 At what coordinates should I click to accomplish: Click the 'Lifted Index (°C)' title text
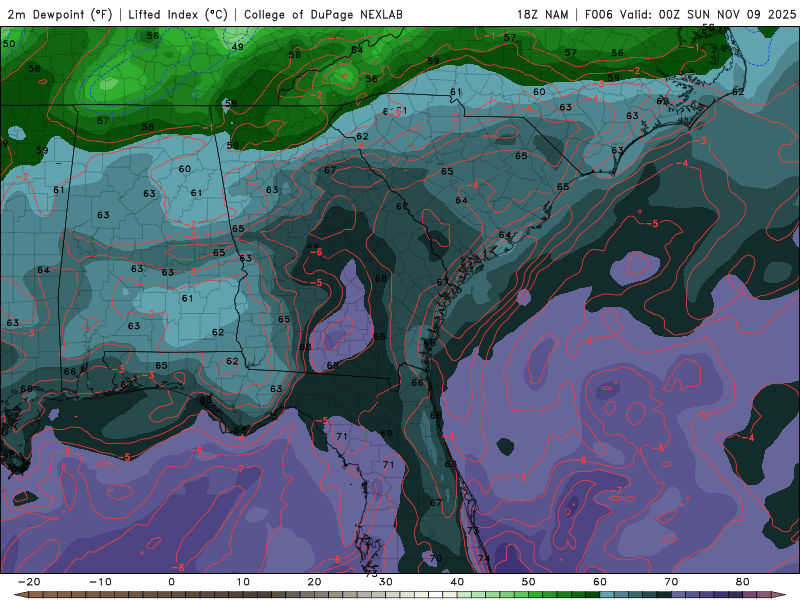[178, 14]
